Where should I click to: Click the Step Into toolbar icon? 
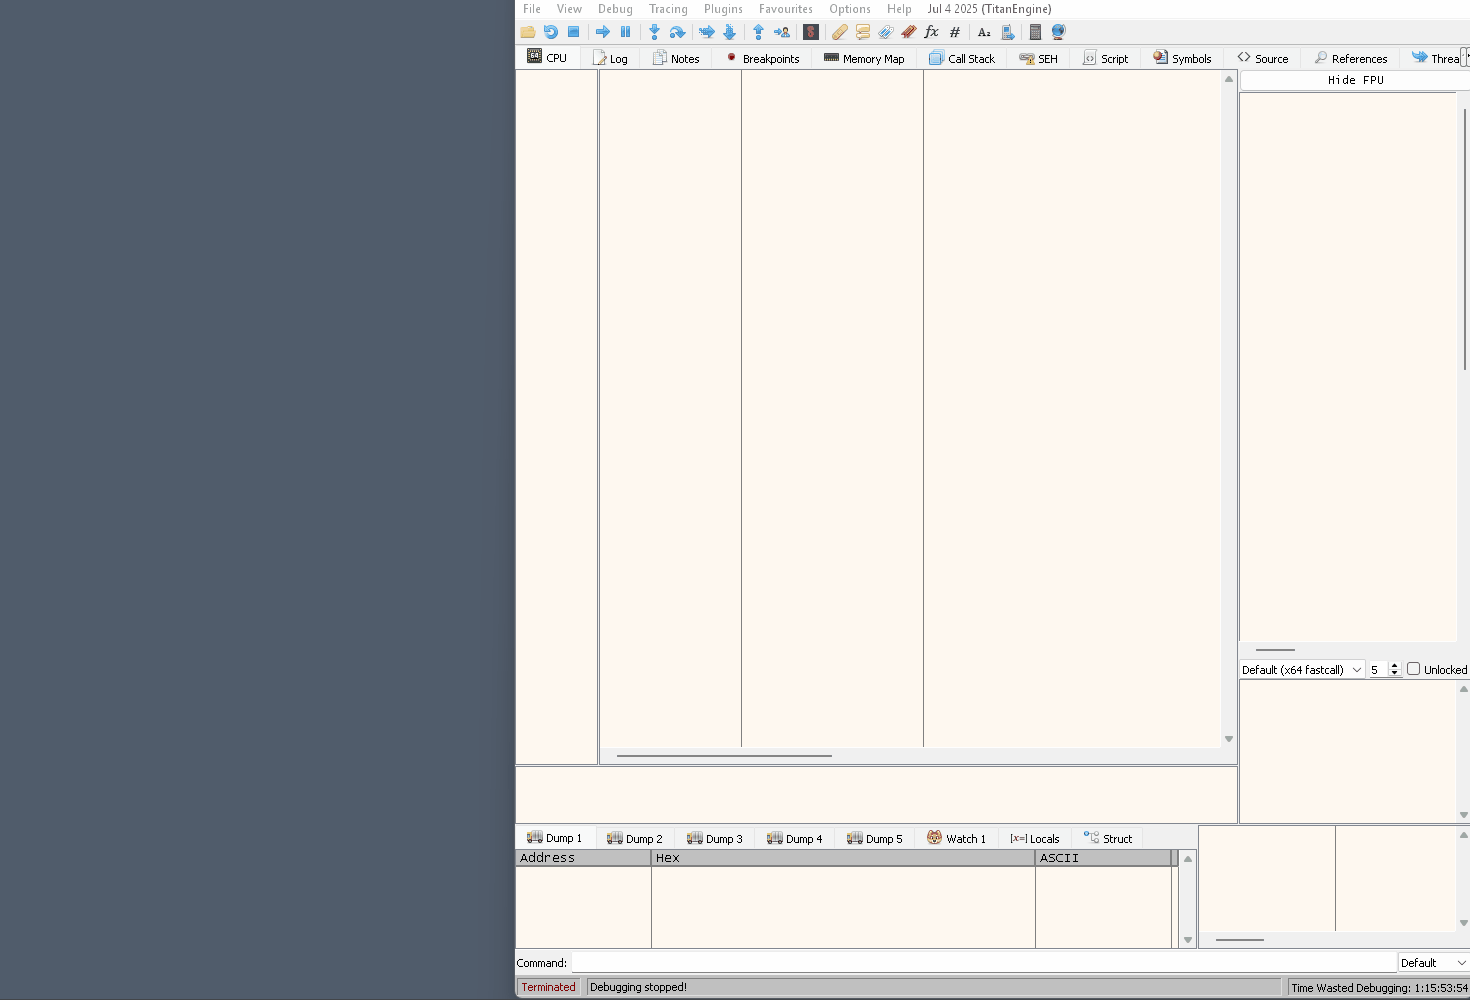pos(655,32)
